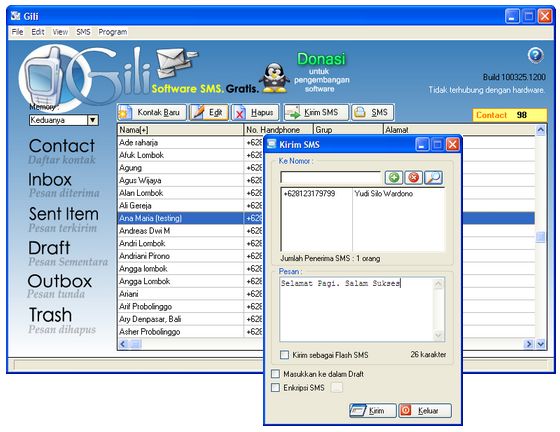Click the SMS toolbar button
The width and height of the screenshot is (560, 432).
tap(373, 112)
